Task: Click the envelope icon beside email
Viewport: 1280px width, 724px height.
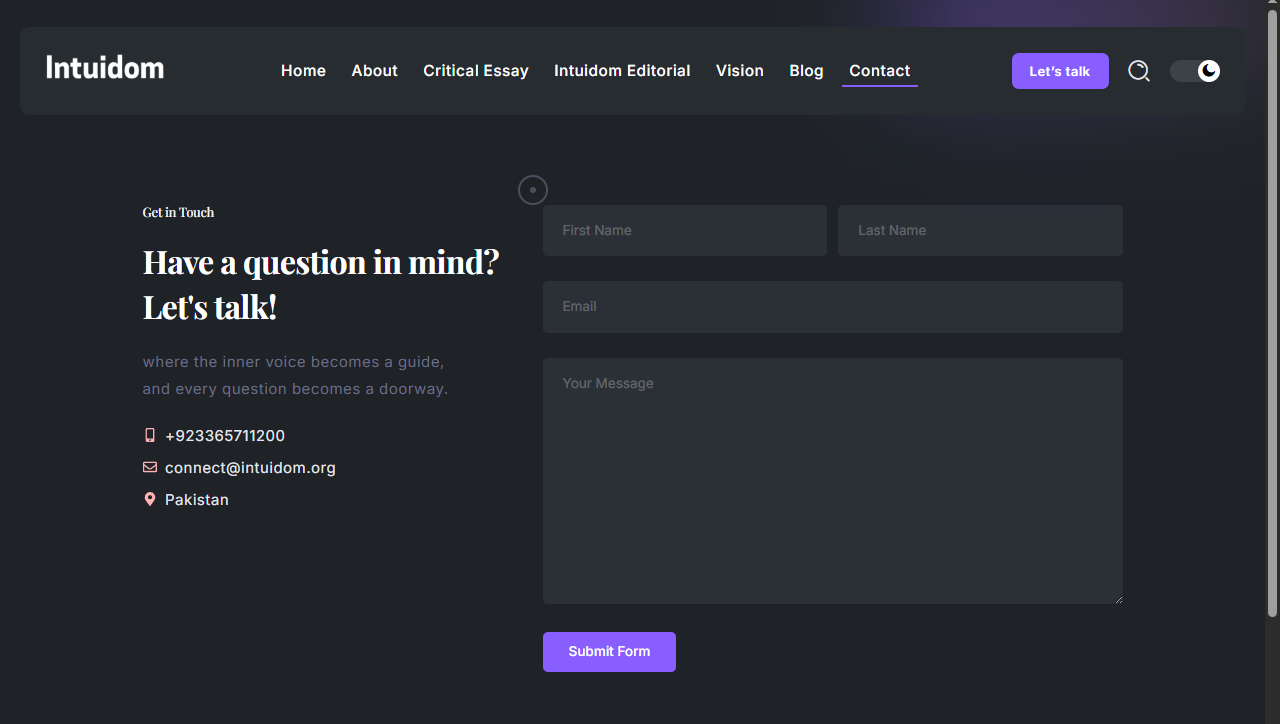Action: click(x=150, y=467)
